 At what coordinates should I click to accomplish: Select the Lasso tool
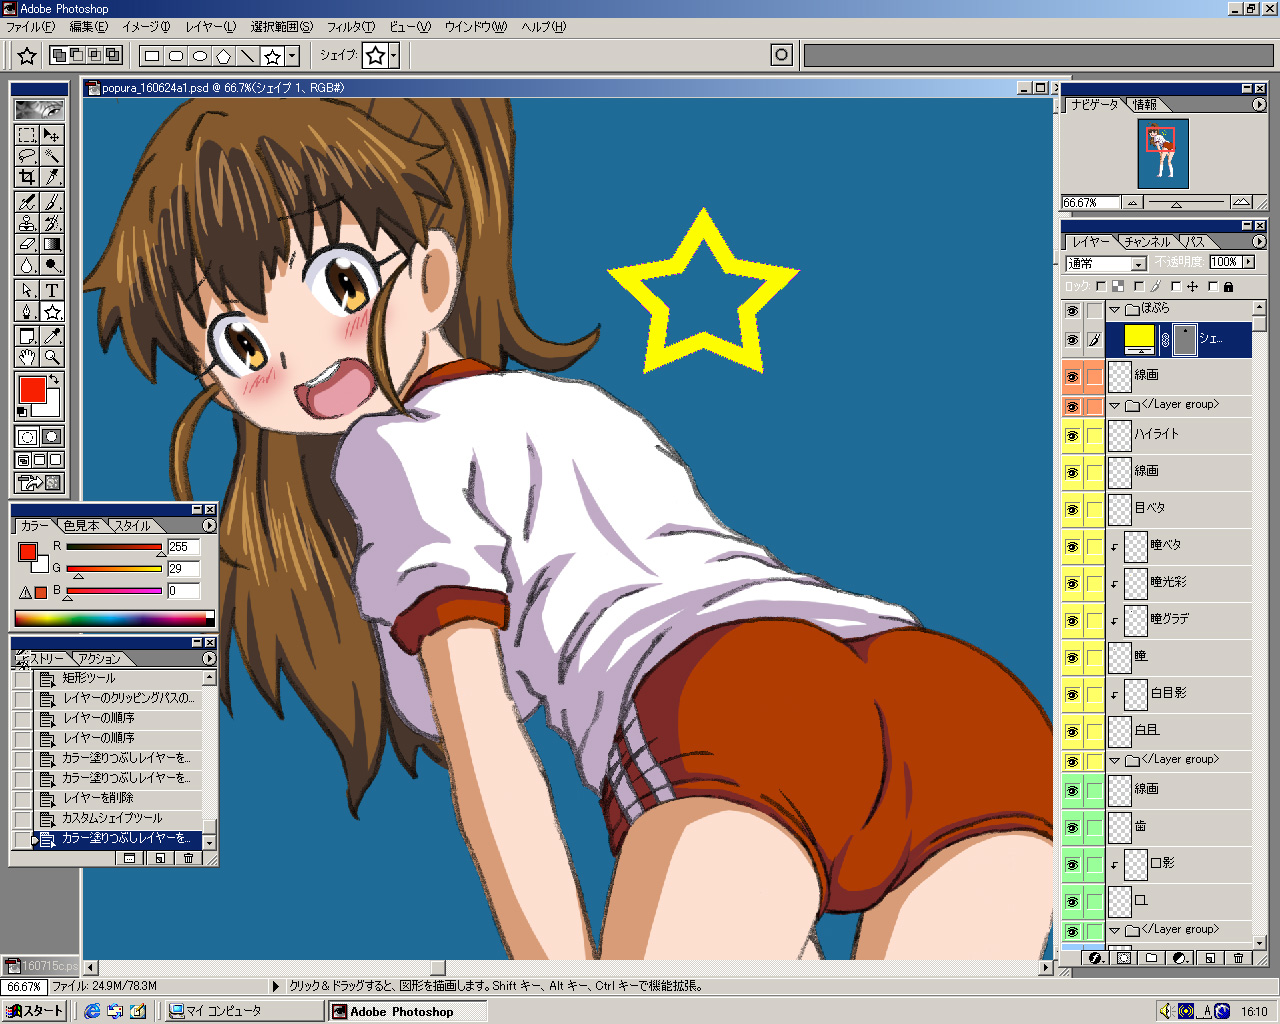[x=27, y=156]
